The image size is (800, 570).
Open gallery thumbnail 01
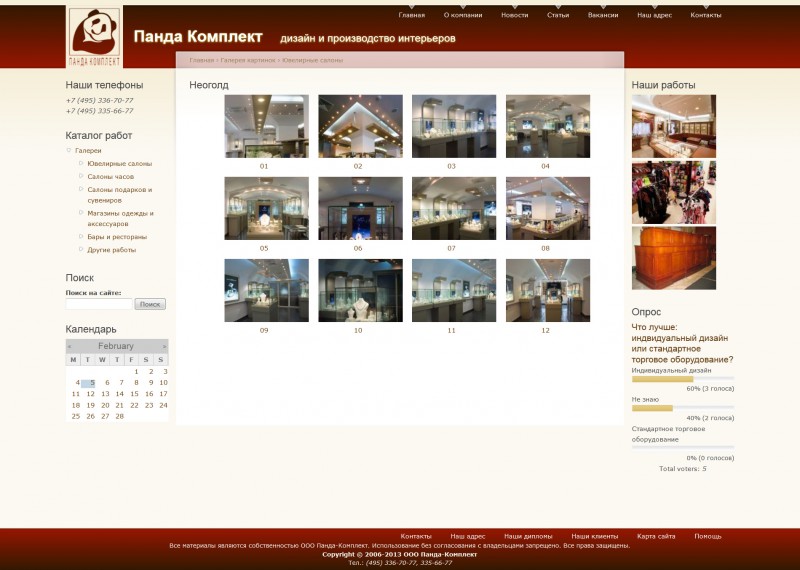pos(266,126)
